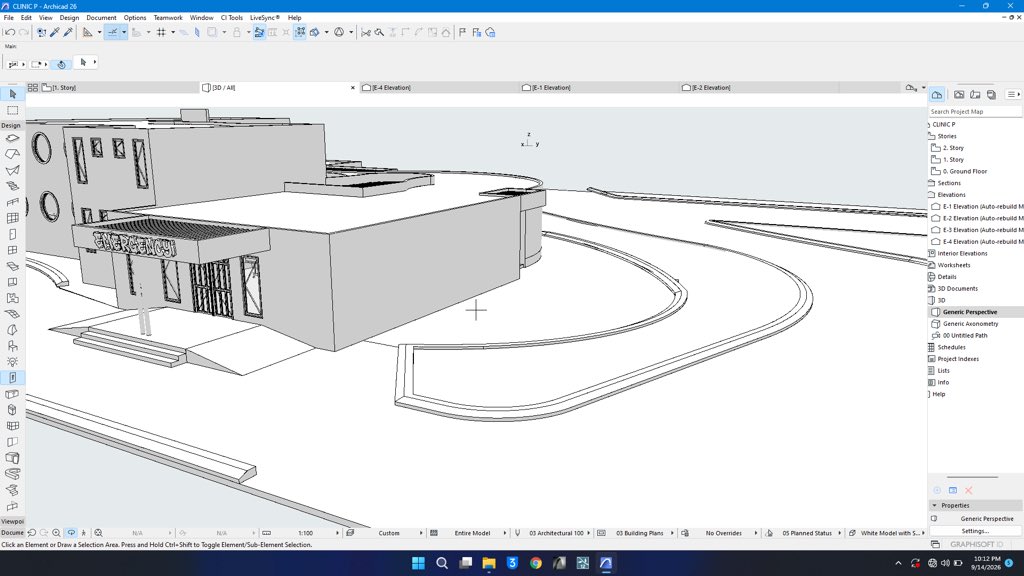The image size is (1024, 576).
Task: Click the Settings... button in Properties
Action: point(975,531)
